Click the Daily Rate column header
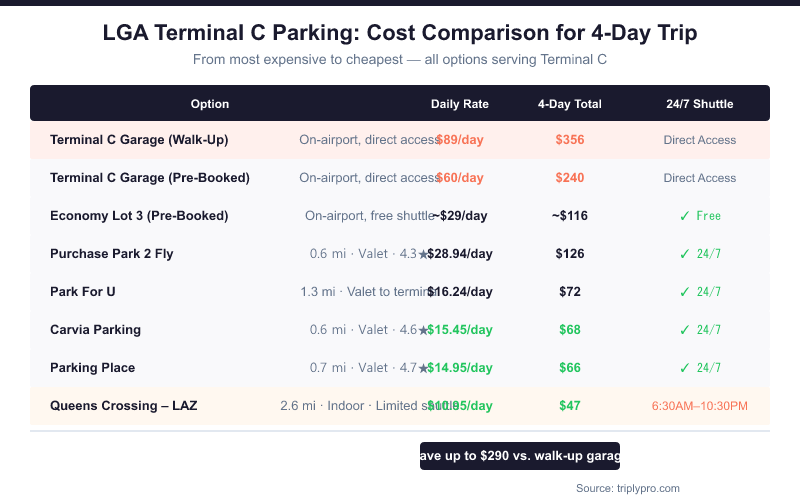The image size is (800, 500). (460, 104)
